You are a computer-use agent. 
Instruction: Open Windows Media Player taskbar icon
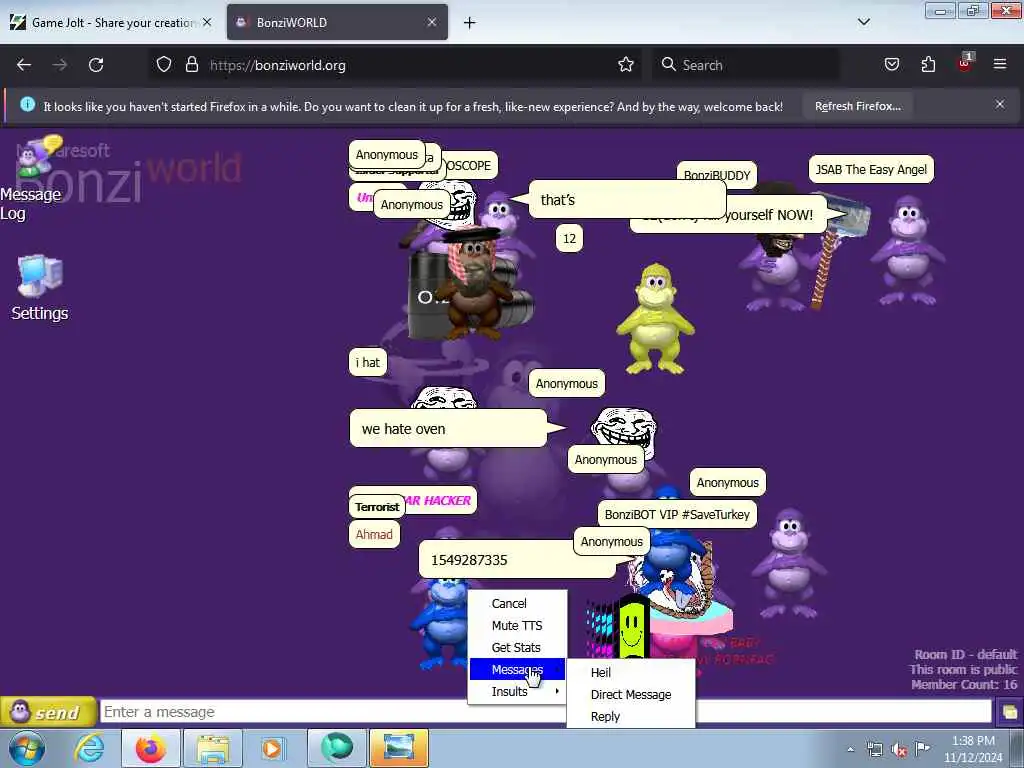272,748
